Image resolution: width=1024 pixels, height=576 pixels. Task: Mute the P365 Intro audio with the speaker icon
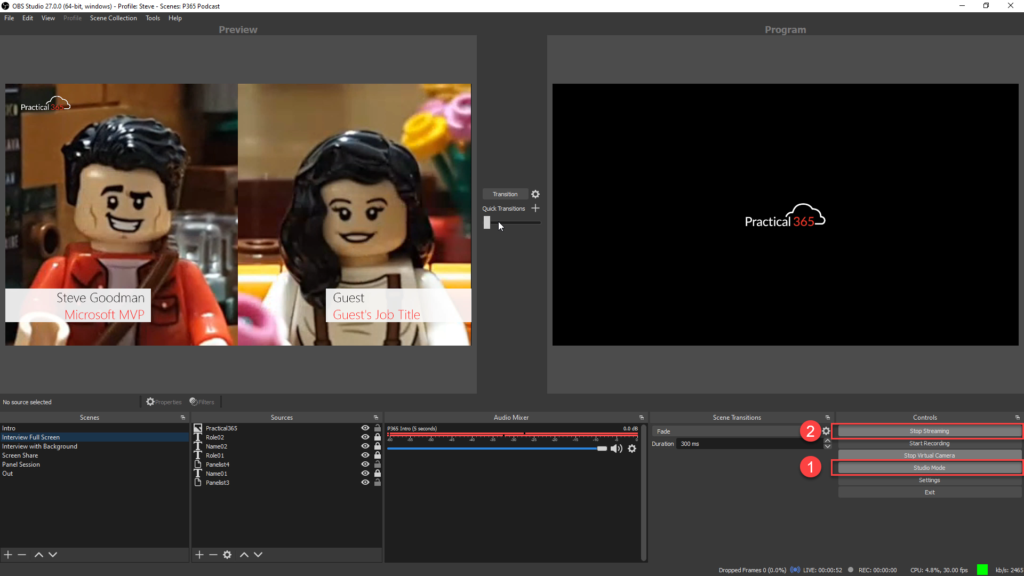tap(616, 449)
